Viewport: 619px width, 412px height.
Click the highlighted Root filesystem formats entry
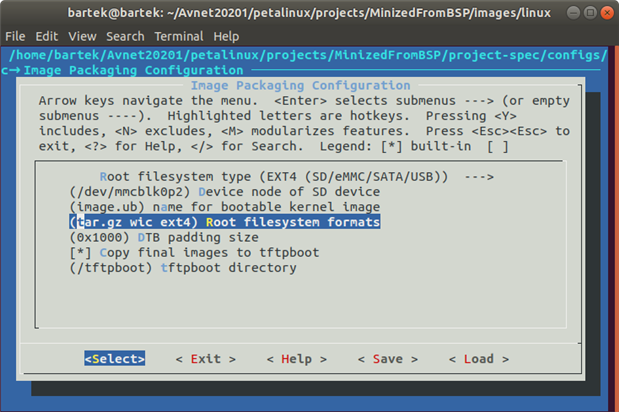(x=225, y=222)
